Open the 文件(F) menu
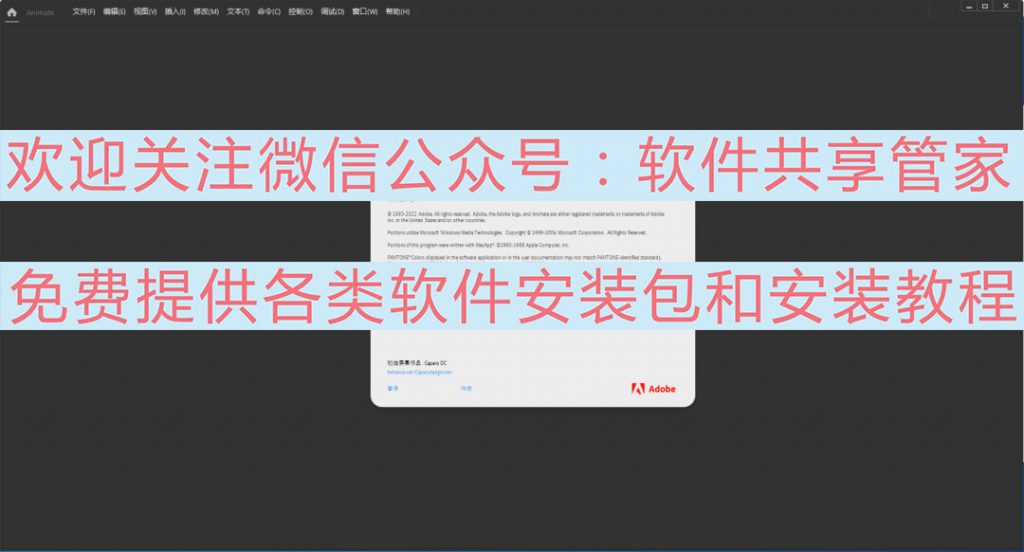 84,12
